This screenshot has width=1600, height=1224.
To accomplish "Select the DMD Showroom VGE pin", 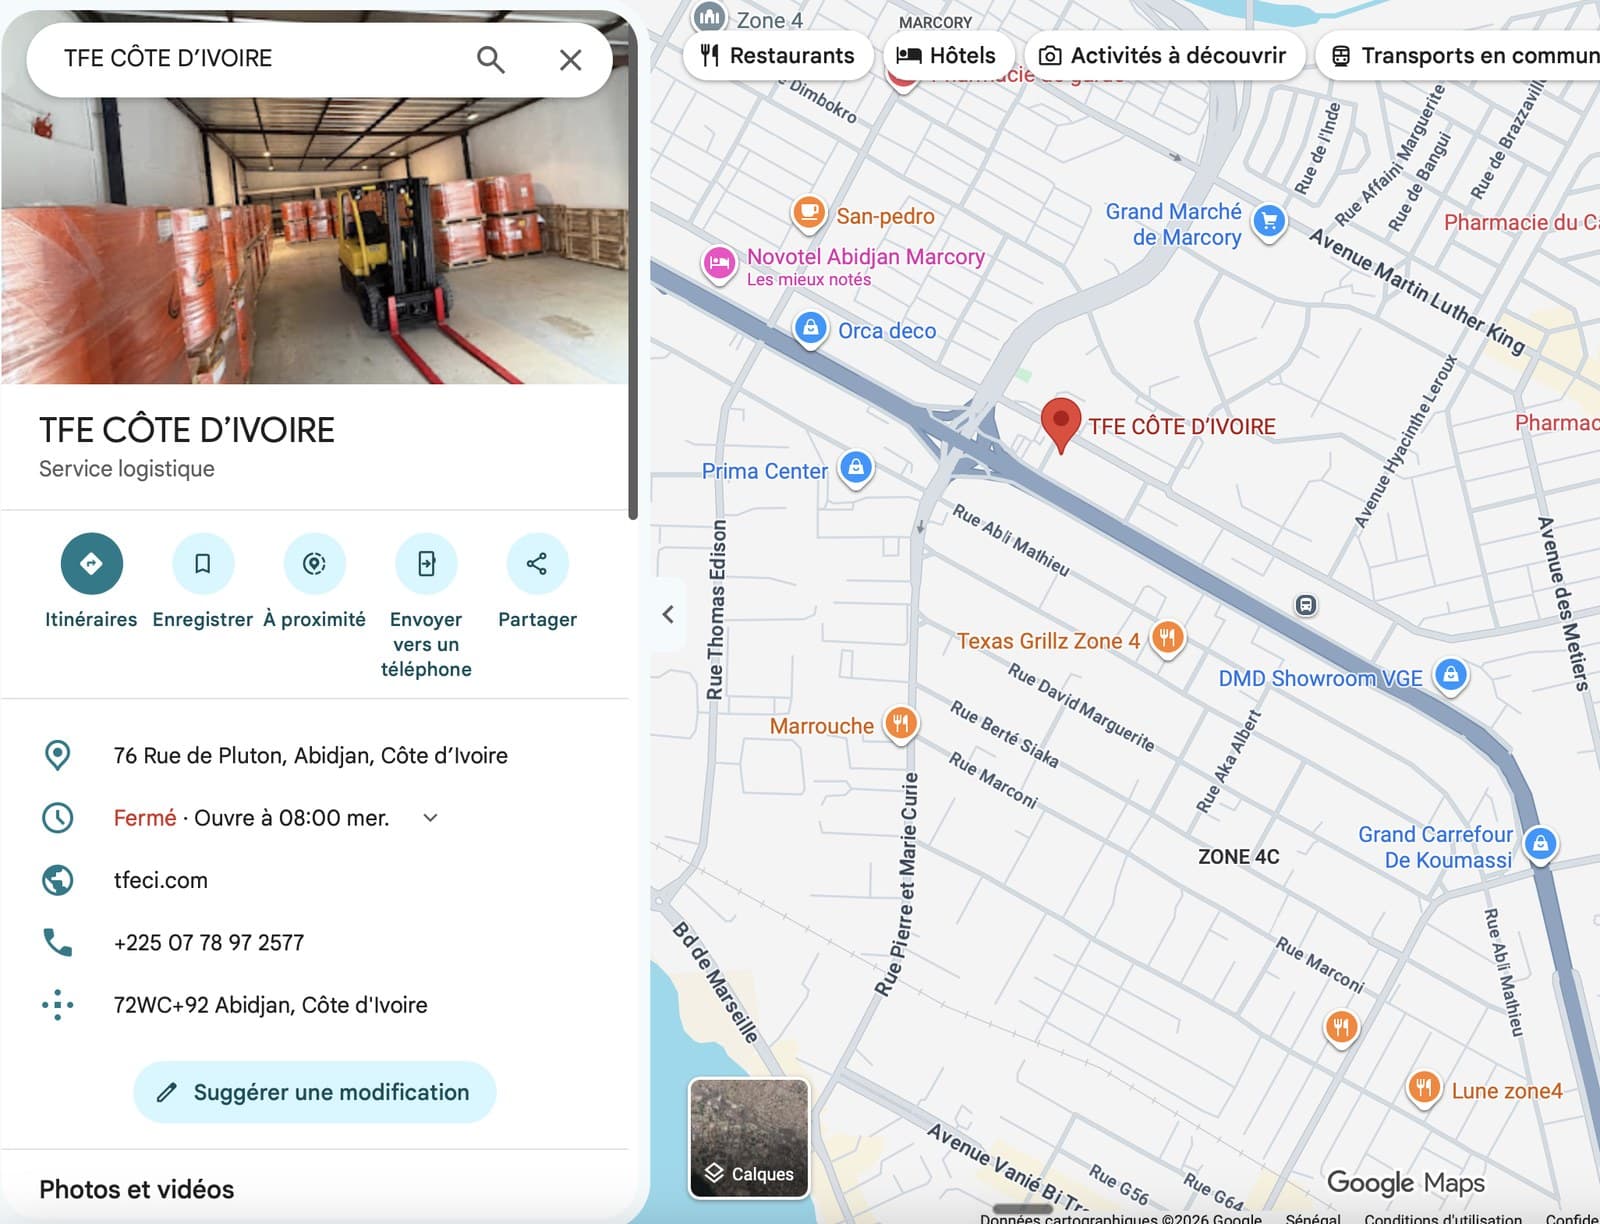I will pyautogui.click(x=1451, y=675).
